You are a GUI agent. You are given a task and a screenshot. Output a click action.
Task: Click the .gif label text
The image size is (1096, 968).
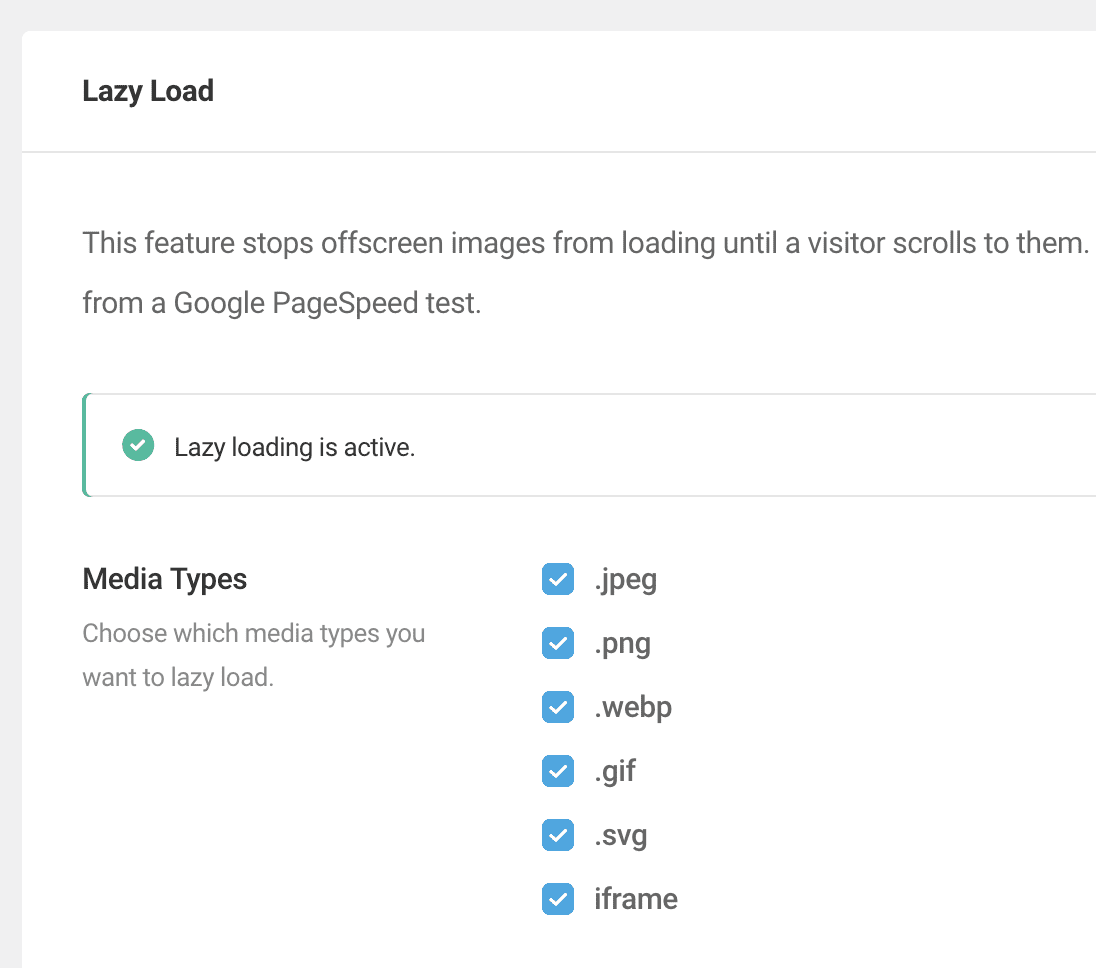click(x=615, y=771)
